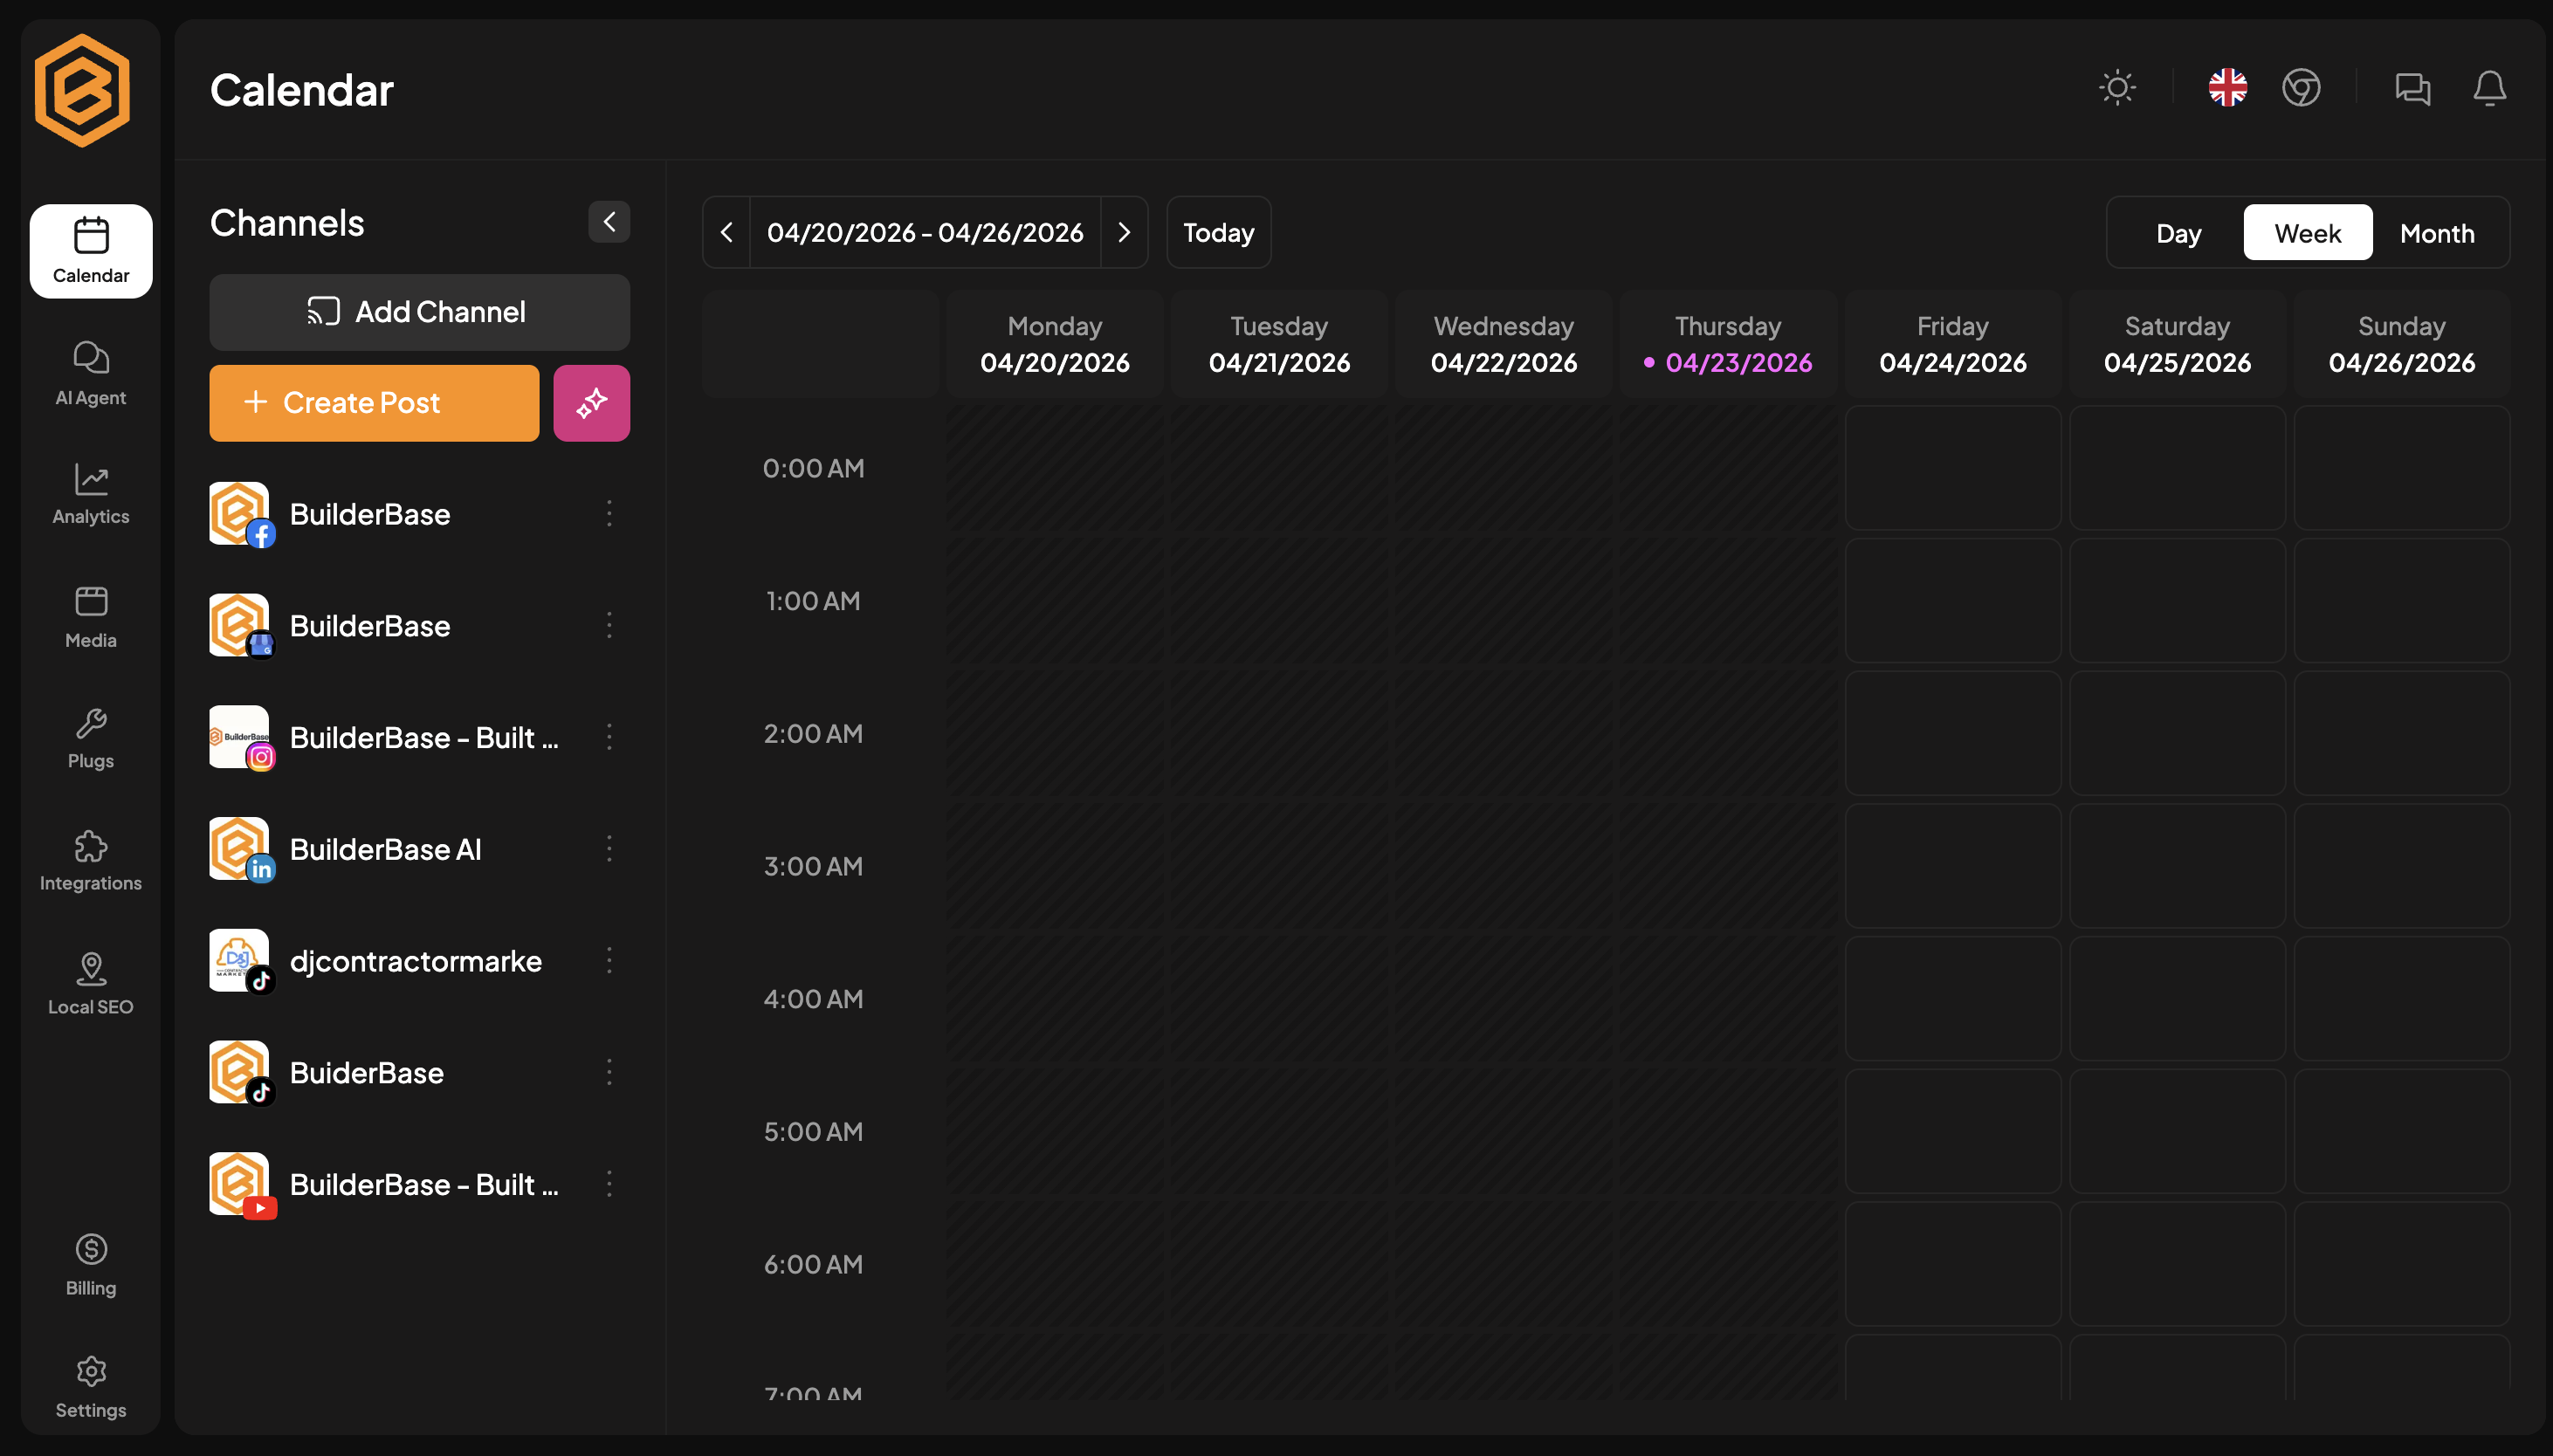The height and width of the screenshot is (1456, 2553).
Task: Open the chat messages icon in header
Action: coord(2412,88)
